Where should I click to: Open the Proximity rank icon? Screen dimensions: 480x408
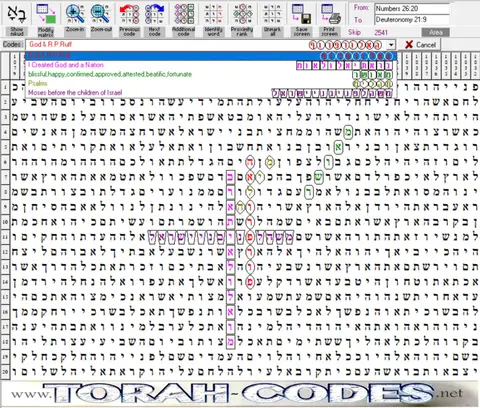point(242,14)
